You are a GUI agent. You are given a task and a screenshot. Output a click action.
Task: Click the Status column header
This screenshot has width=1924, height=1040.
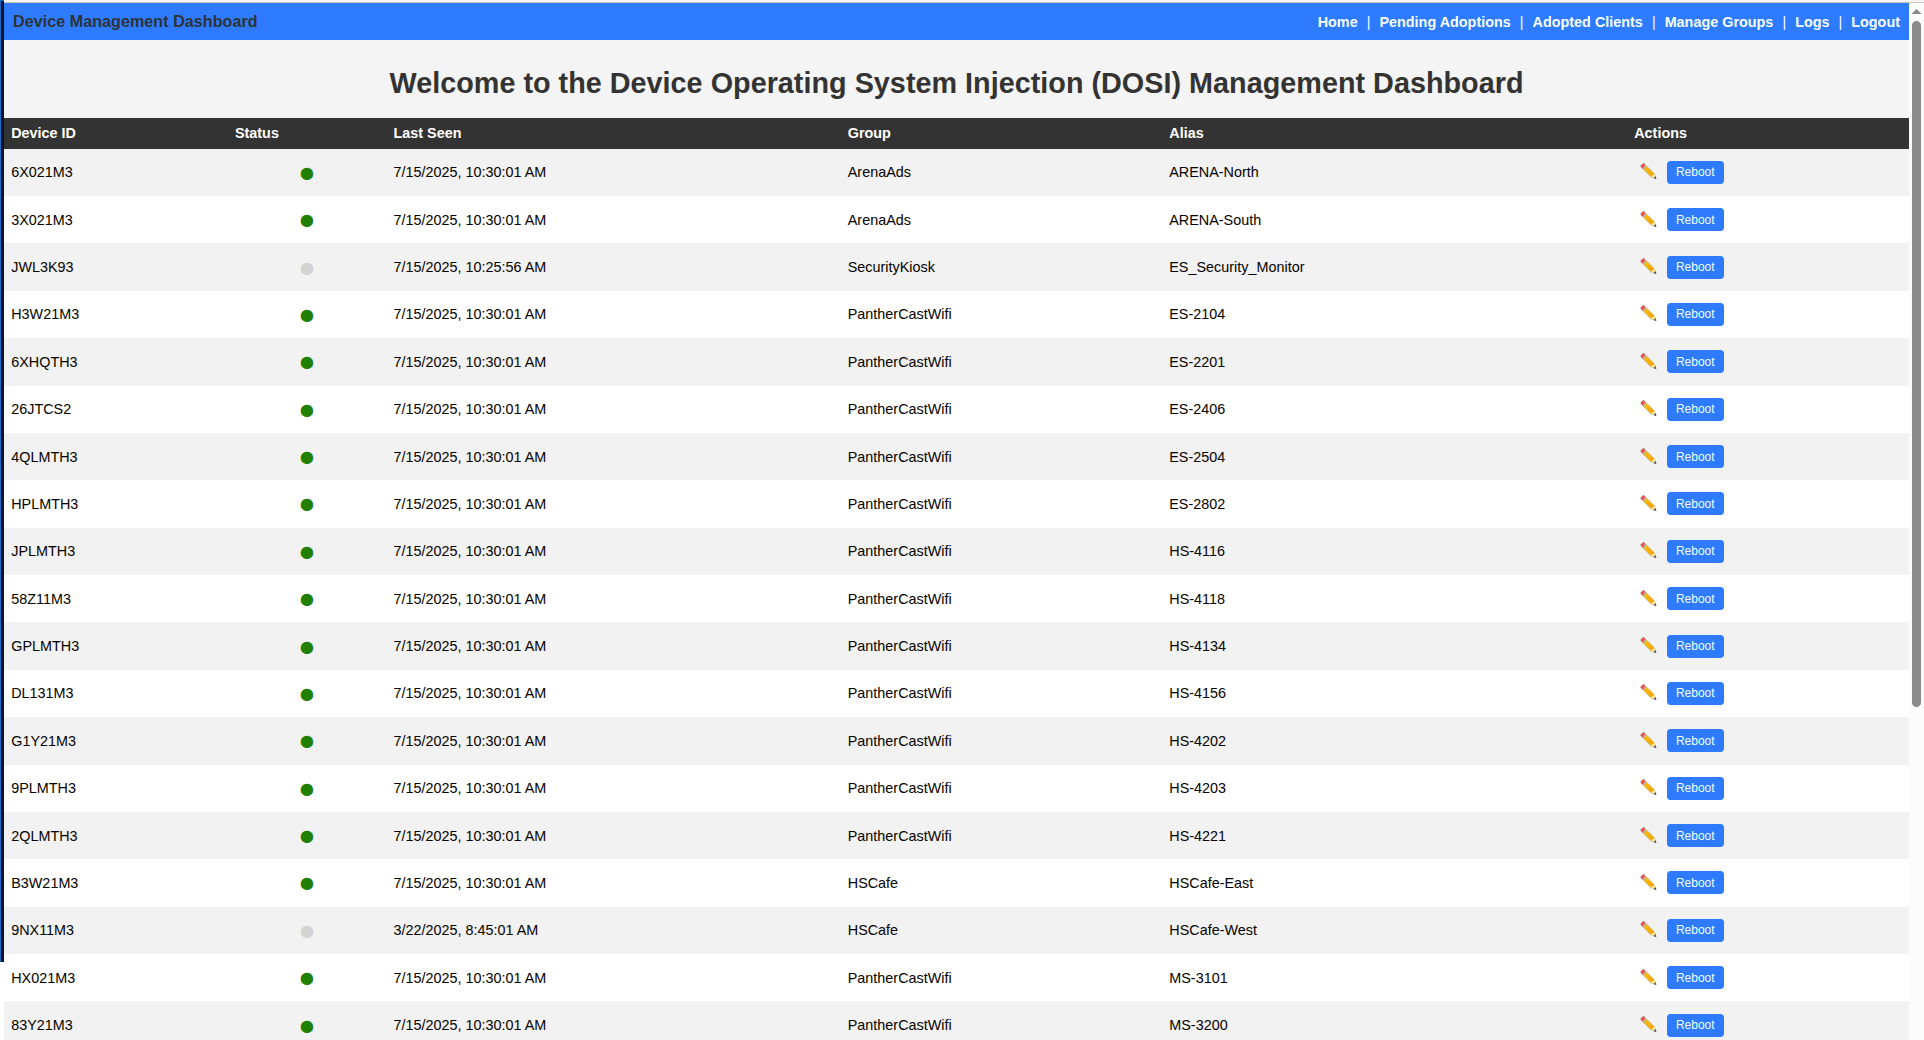(x=257, y=133)
